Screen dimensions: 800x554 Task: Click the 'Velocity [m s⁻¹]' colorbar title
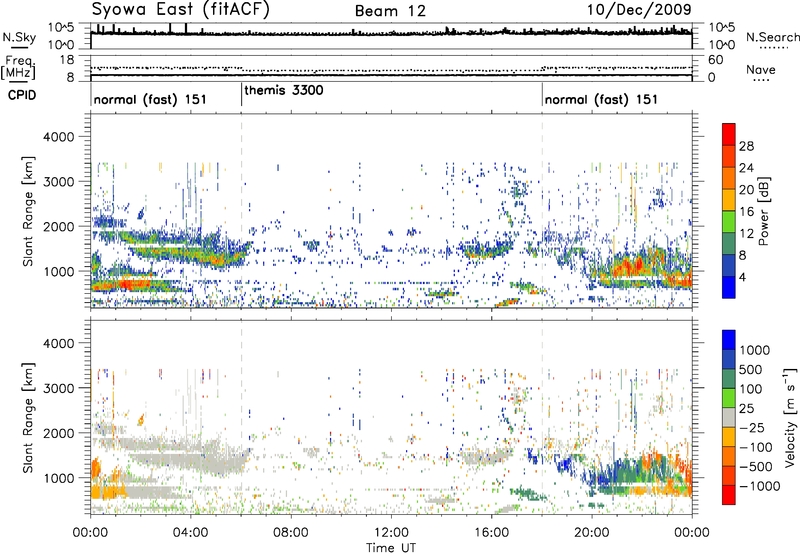790,417
